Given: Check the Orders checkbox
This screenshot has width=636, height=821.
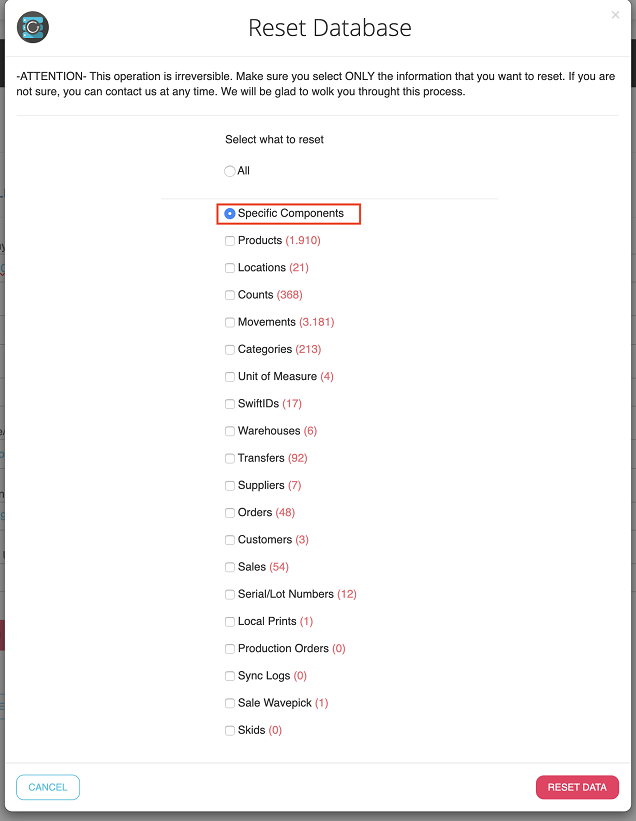Looking at the screenshot, I should point(230,513).
